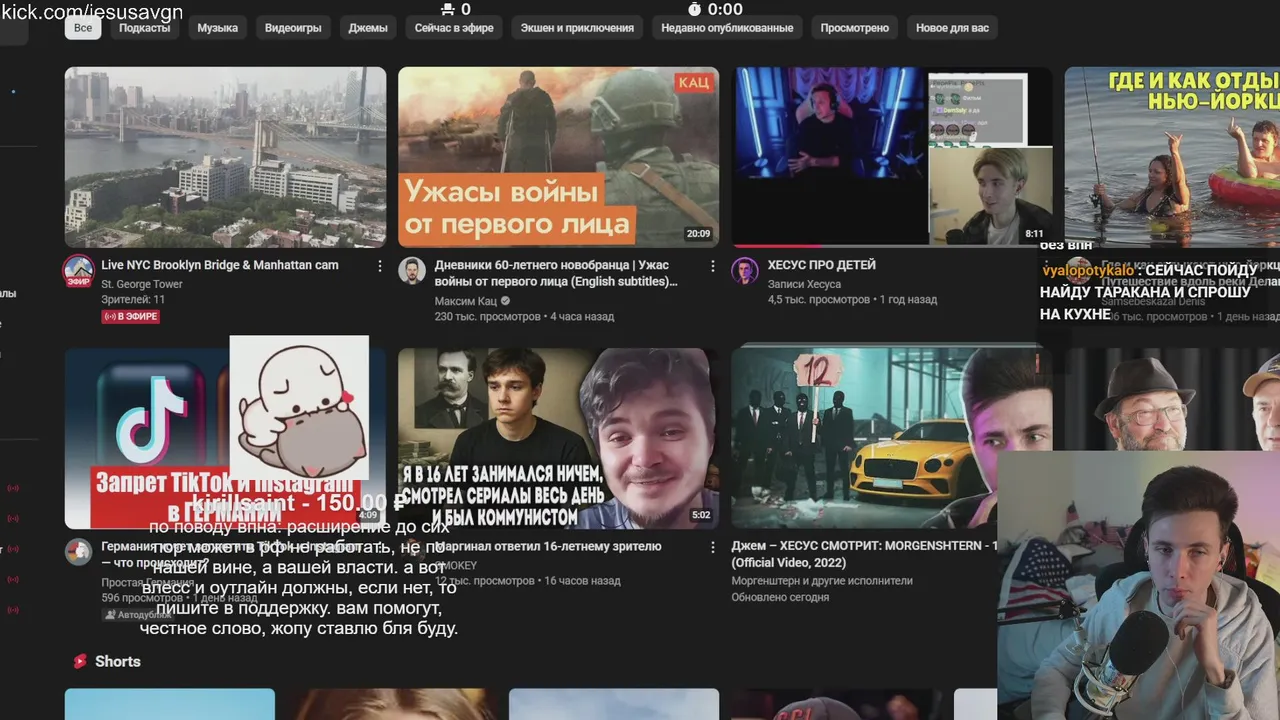Open Простая Германия channel avatar
Viewport: 1280px width, 720px height.
point(78,551)
